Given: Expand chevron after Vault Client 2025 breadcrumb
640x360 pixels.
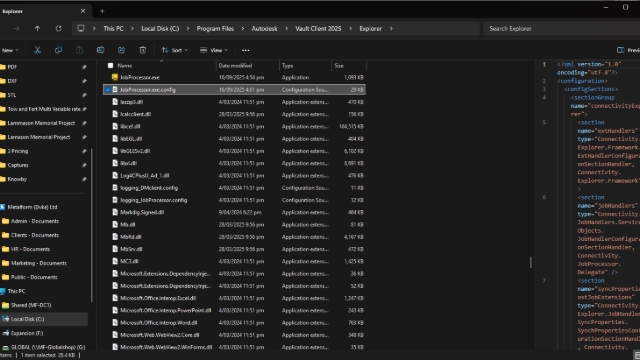Looking at the screenshot, I should 350,29.
